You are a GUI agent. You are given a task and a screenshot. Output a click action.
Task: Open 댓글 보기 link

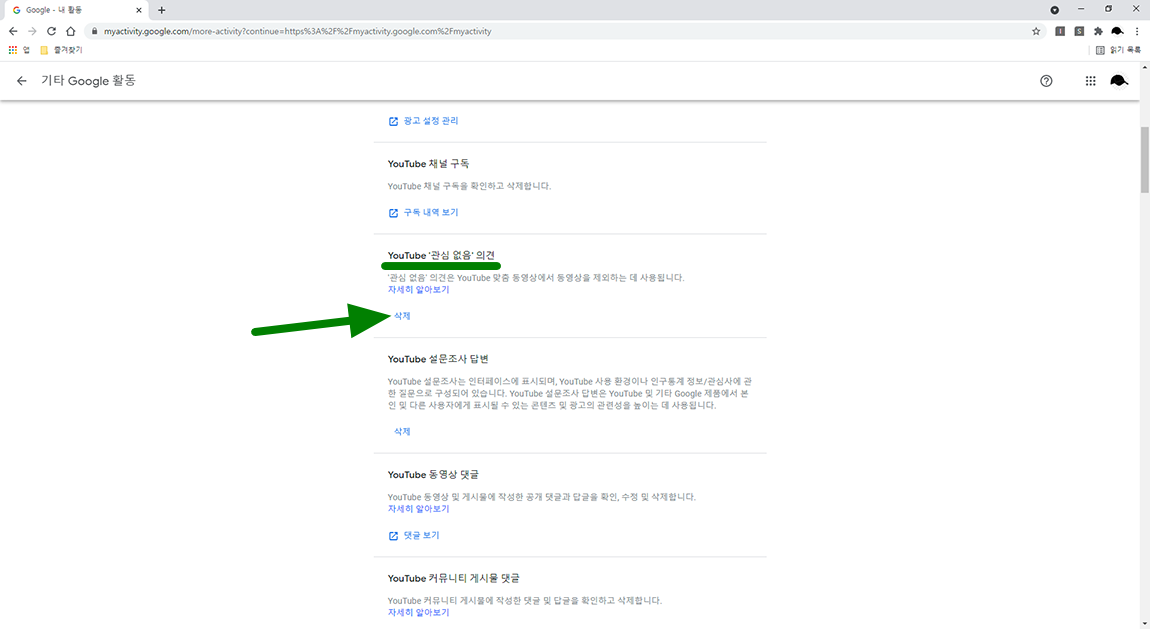(414, 536)
